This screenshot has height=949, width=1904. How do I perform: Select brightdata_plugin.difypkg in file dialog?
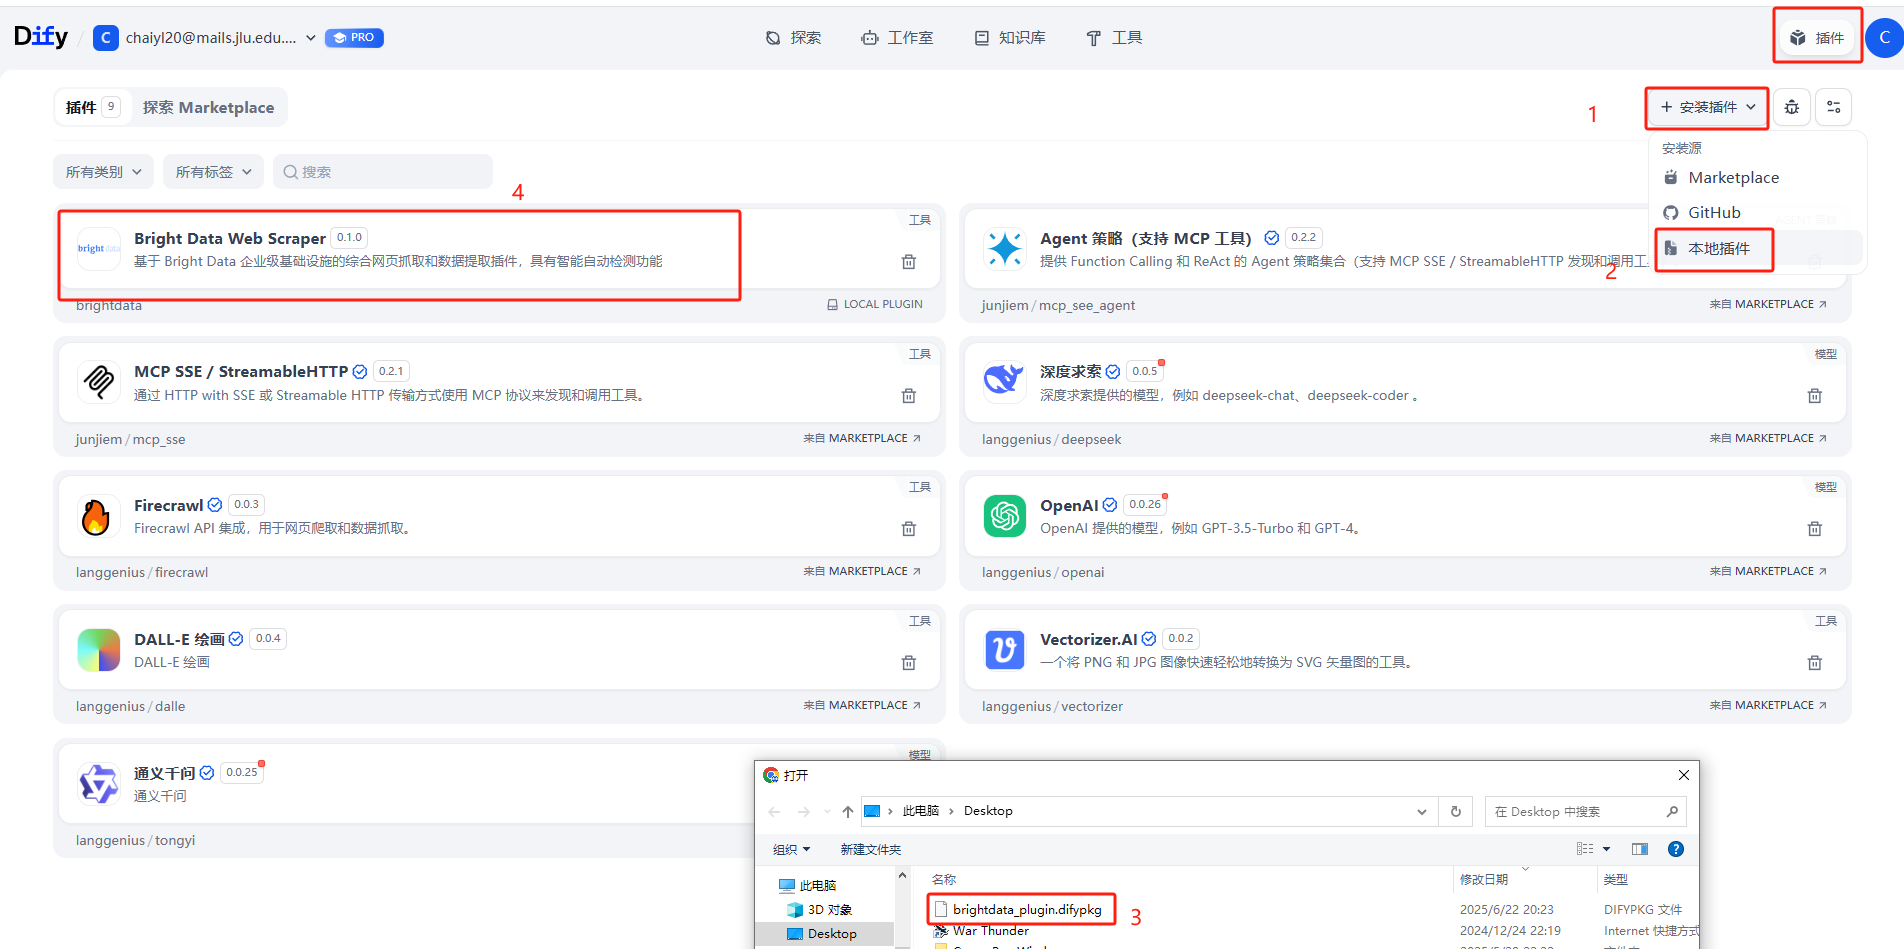[1027, 910]
